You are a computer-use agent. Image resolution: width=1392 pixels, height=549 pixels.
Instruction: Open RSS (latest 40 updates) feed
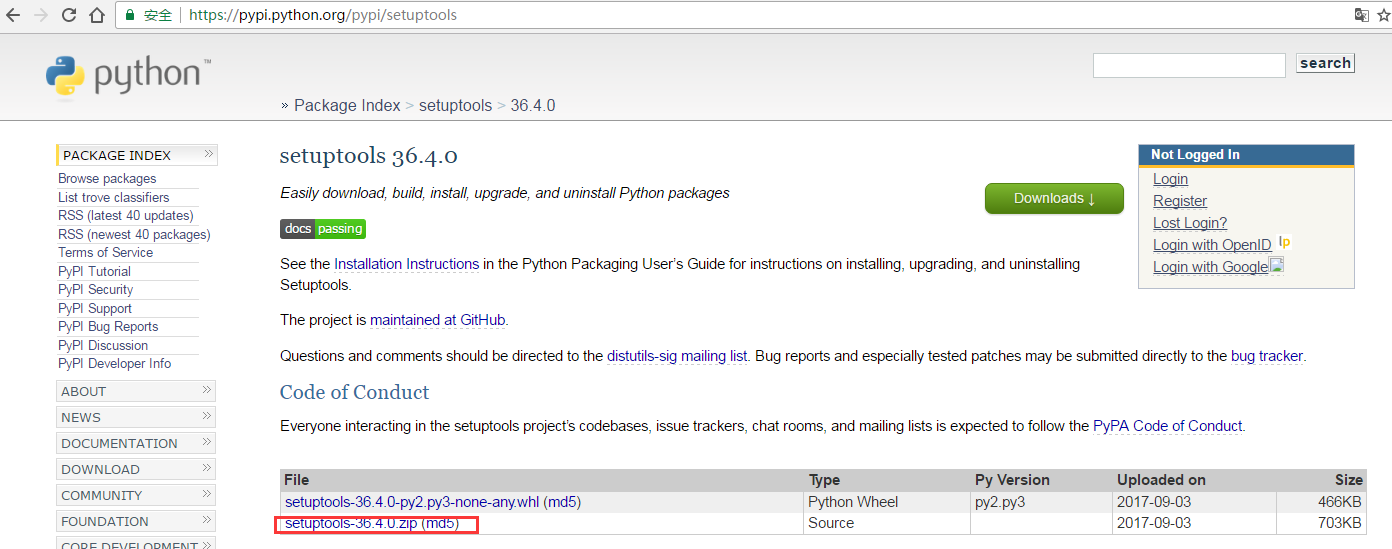[x=126, y=215]
